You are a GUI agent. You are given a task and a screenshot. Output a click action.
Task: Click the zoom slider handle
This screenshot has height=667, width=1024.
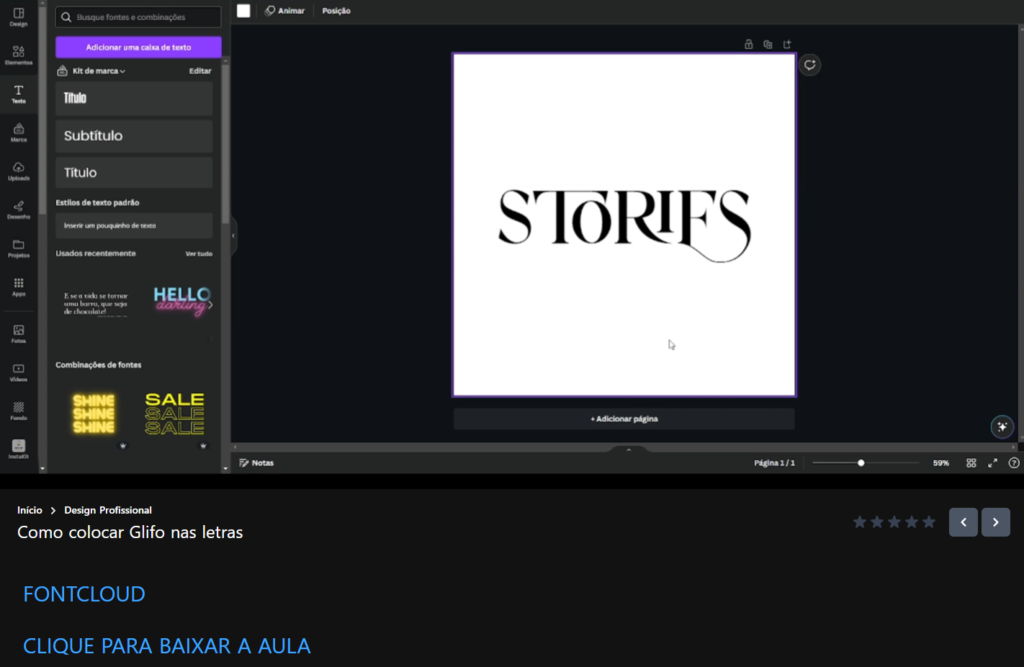point(861,463)
